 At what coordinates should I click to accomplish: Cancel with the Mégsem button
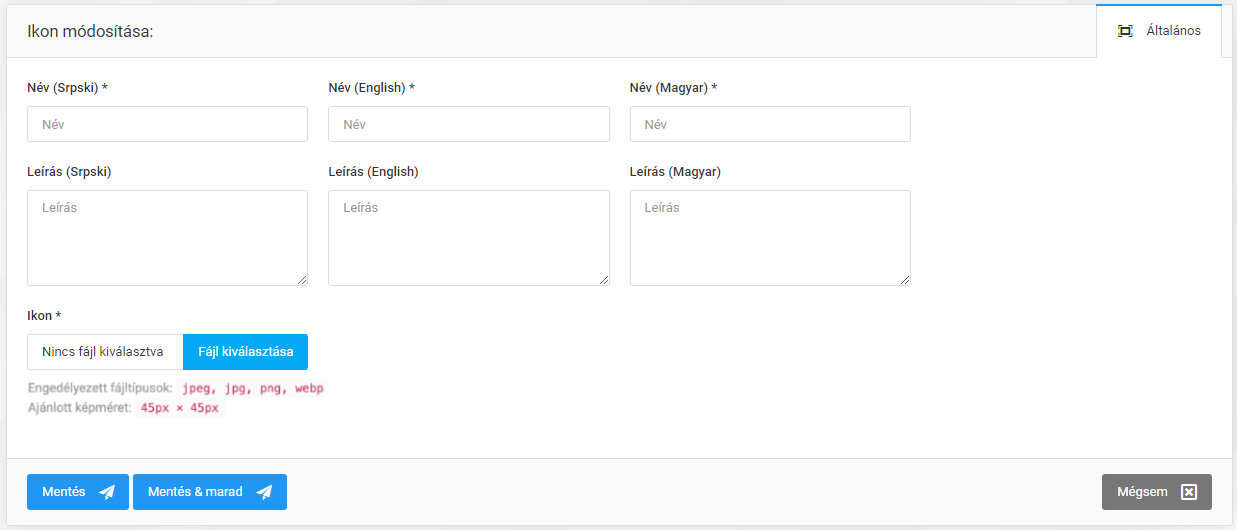coord(1156,492)
